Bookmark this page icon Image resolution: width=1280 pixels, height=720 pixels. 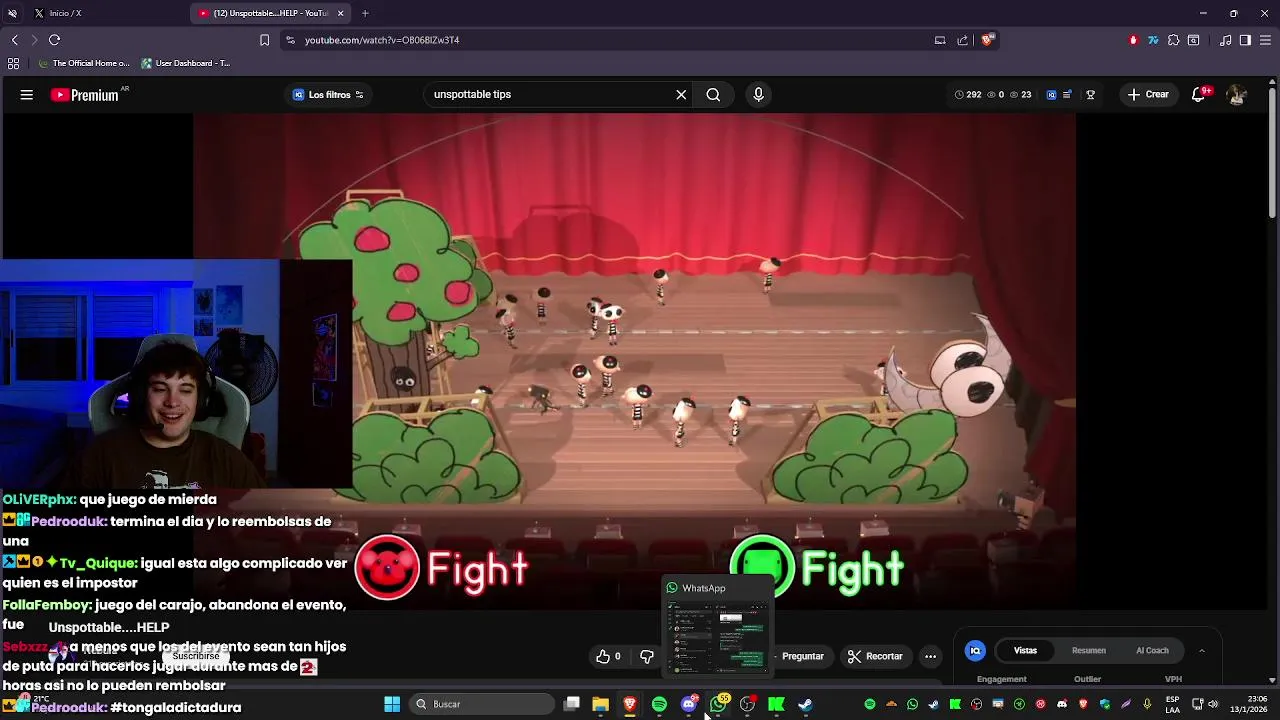coord(264,40)
